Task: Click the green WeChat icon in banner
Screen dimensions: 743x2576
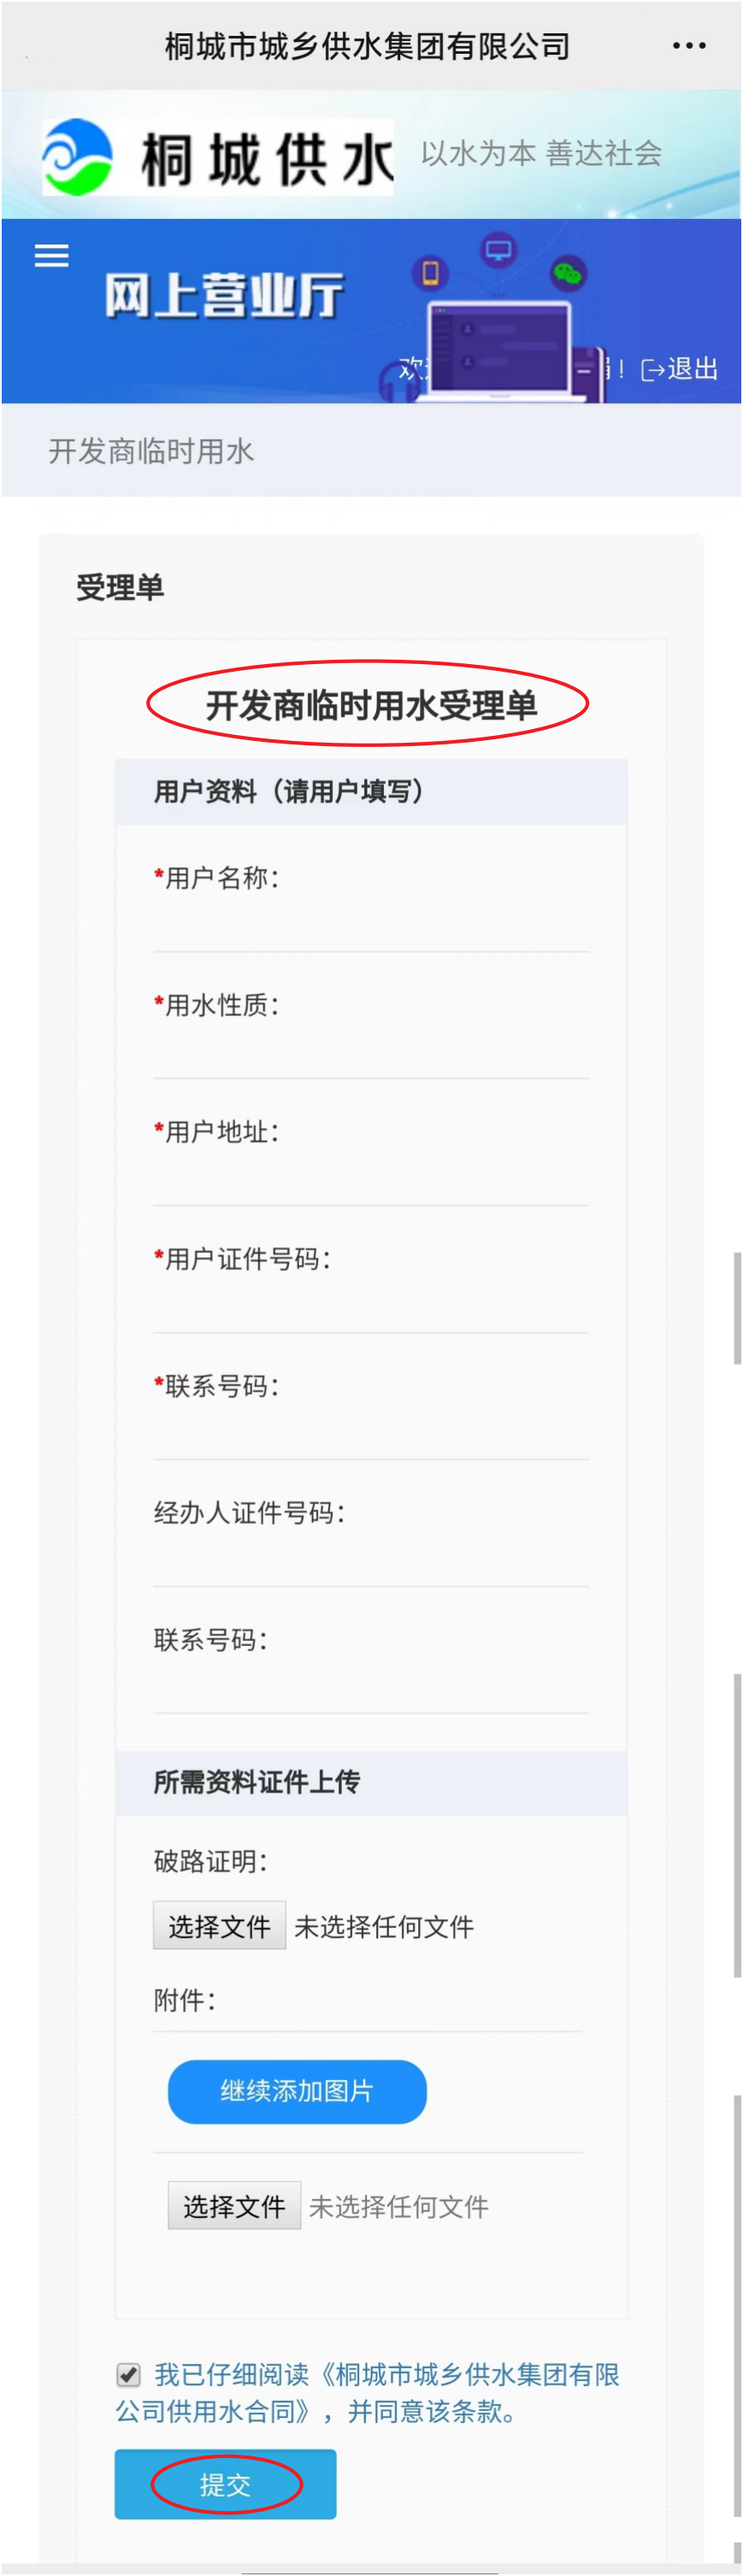Action: [568, 272]
